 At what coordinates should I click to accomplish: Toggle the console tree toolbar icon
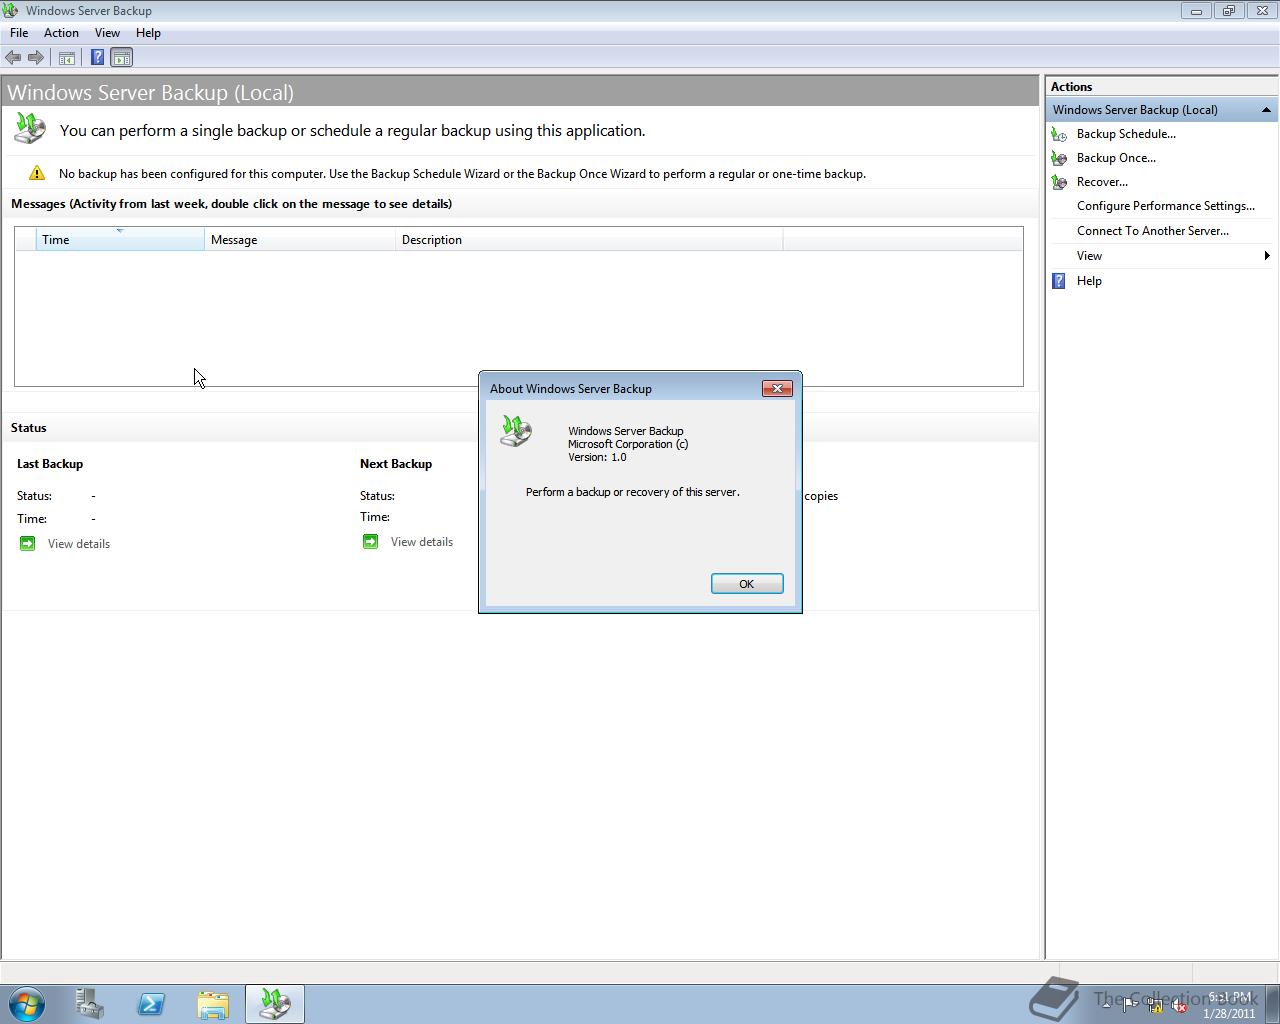pyautogui.click(x=67, y=58)
